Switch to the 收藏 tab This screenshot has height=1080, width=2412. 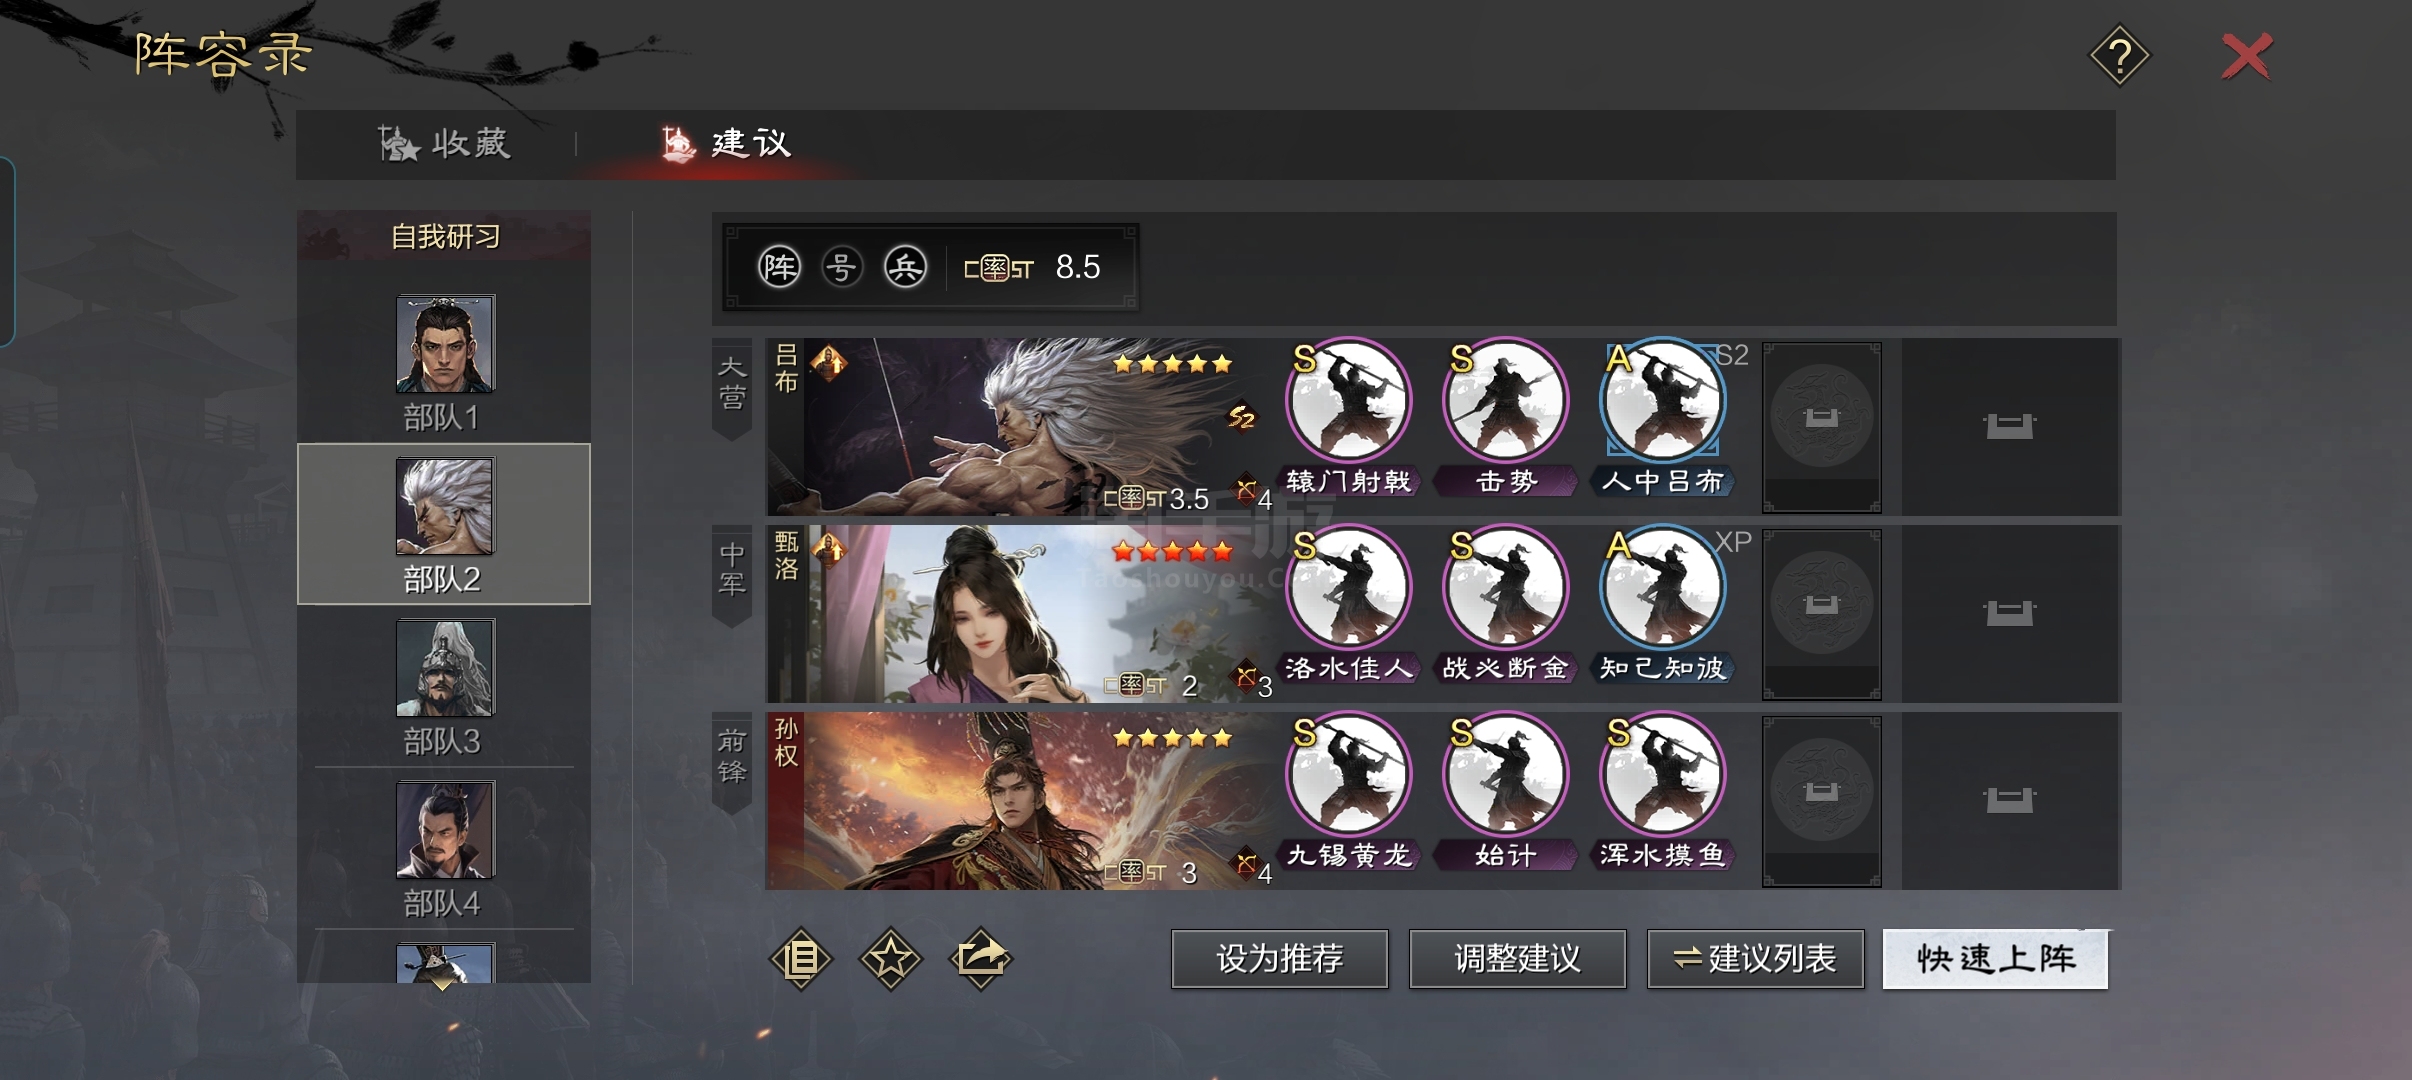click(445, 144)
